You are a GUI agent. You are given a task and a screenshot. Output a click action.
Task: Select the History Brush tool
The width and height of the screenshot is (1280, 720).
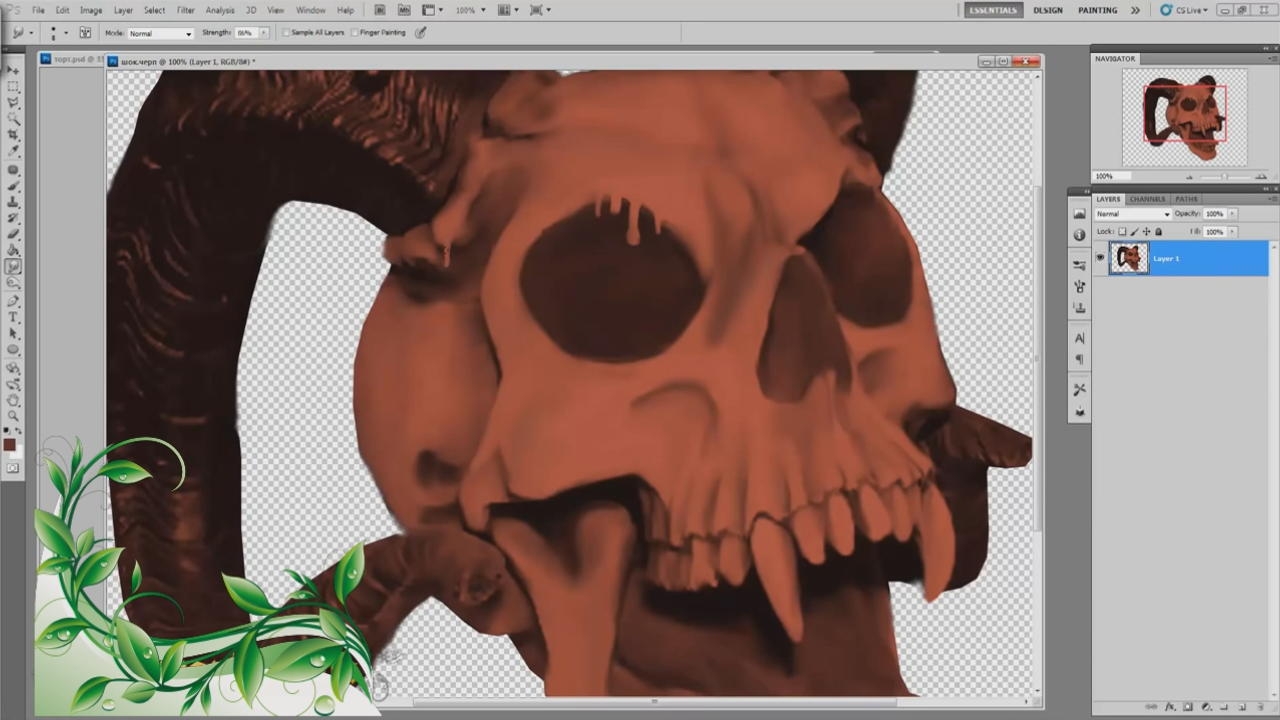click(13, 218)
